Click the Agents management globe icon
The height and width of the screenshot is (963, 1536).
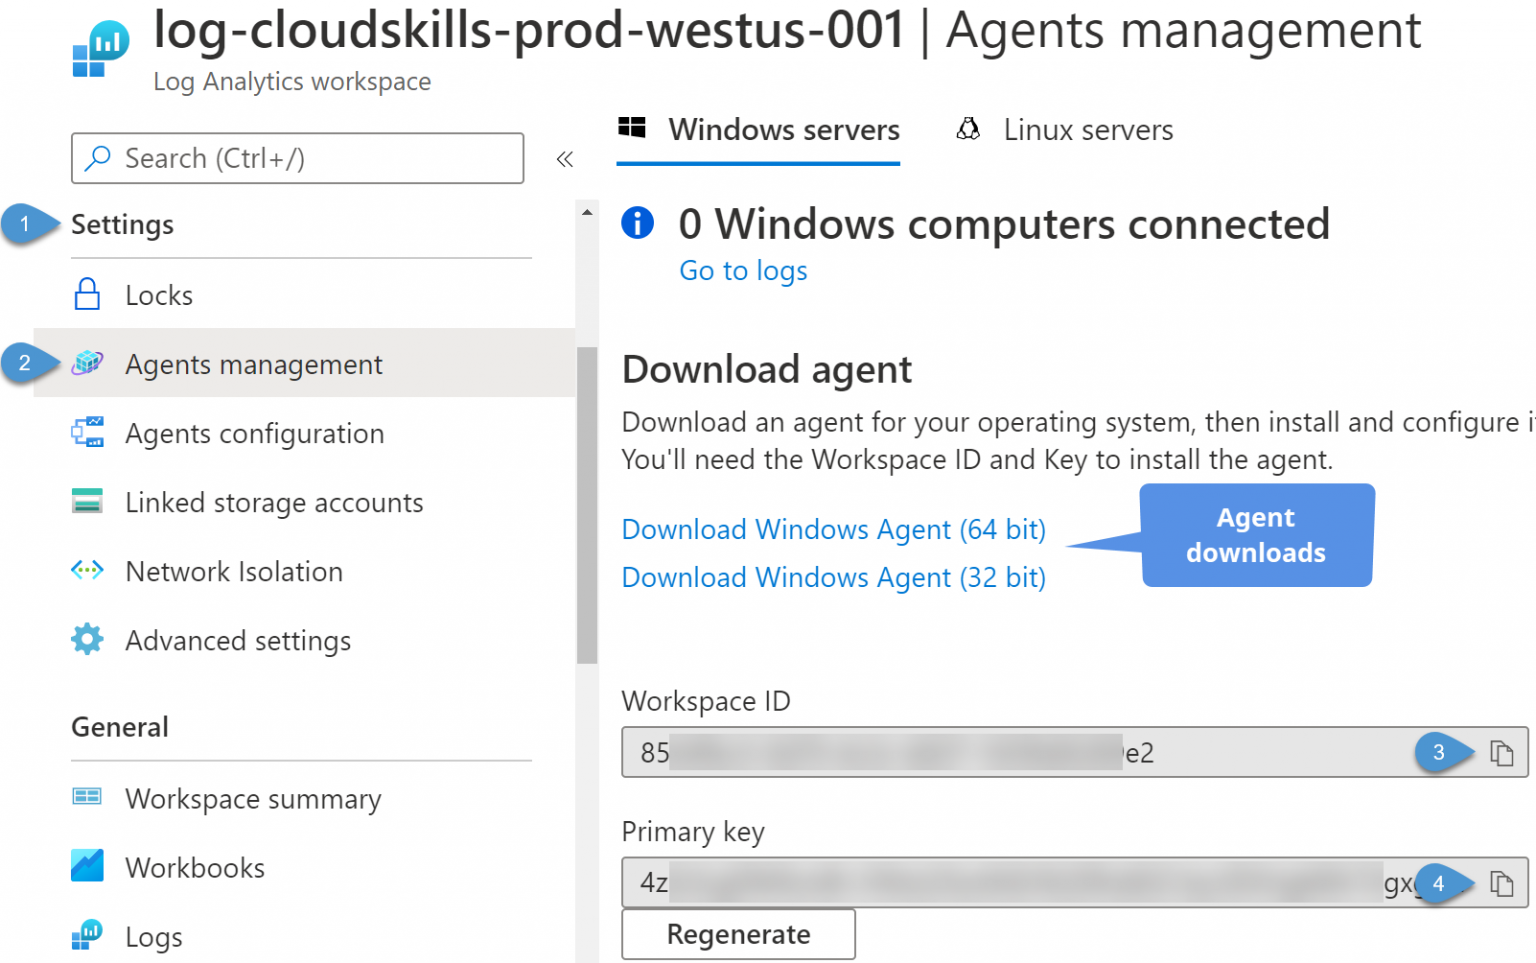coord(87,363)
